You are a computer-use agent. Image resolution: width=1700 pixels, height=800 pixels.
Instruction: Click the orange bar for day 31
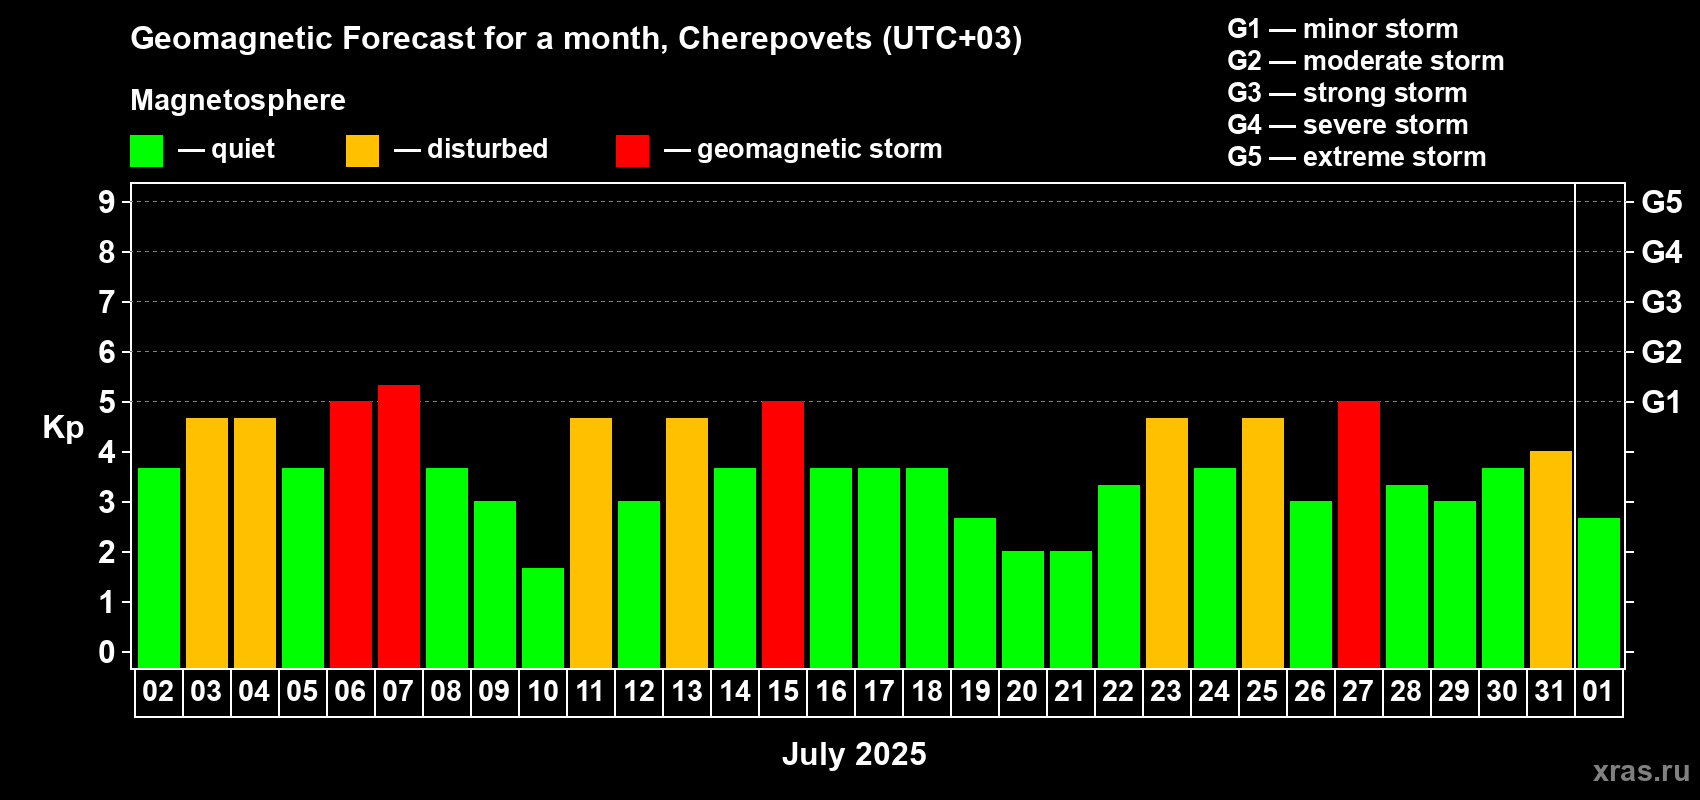pyautogui.click(x=1551, y=560)
